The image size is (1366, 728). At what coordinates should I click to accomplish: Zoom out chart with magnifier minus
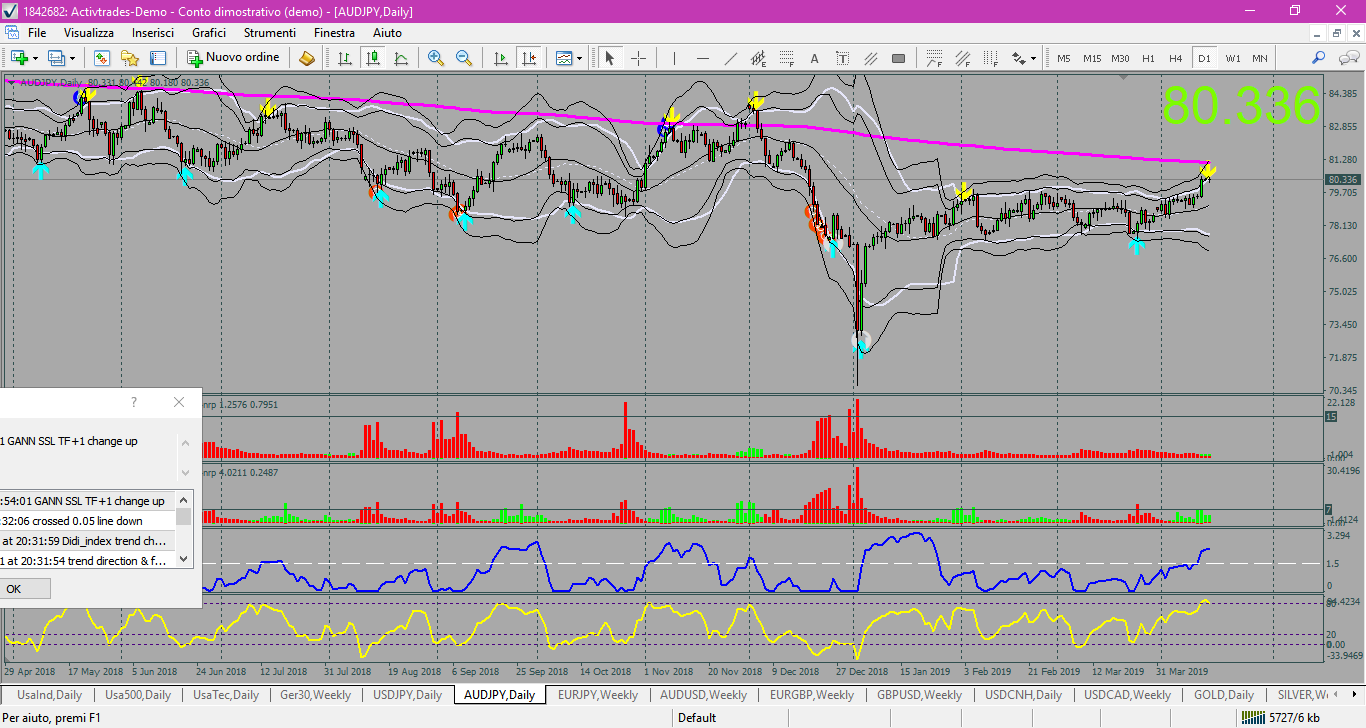[x=463, y=58]
